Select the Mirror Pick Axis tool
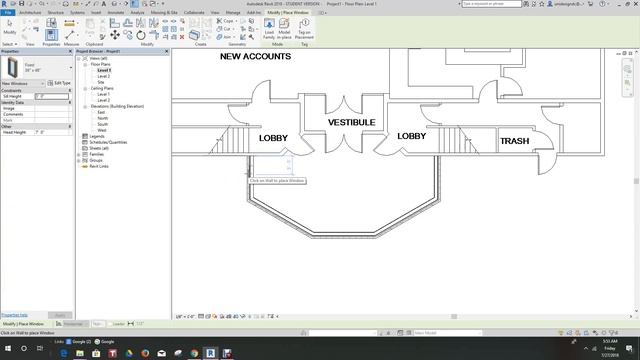 click(x=141, y=23)
